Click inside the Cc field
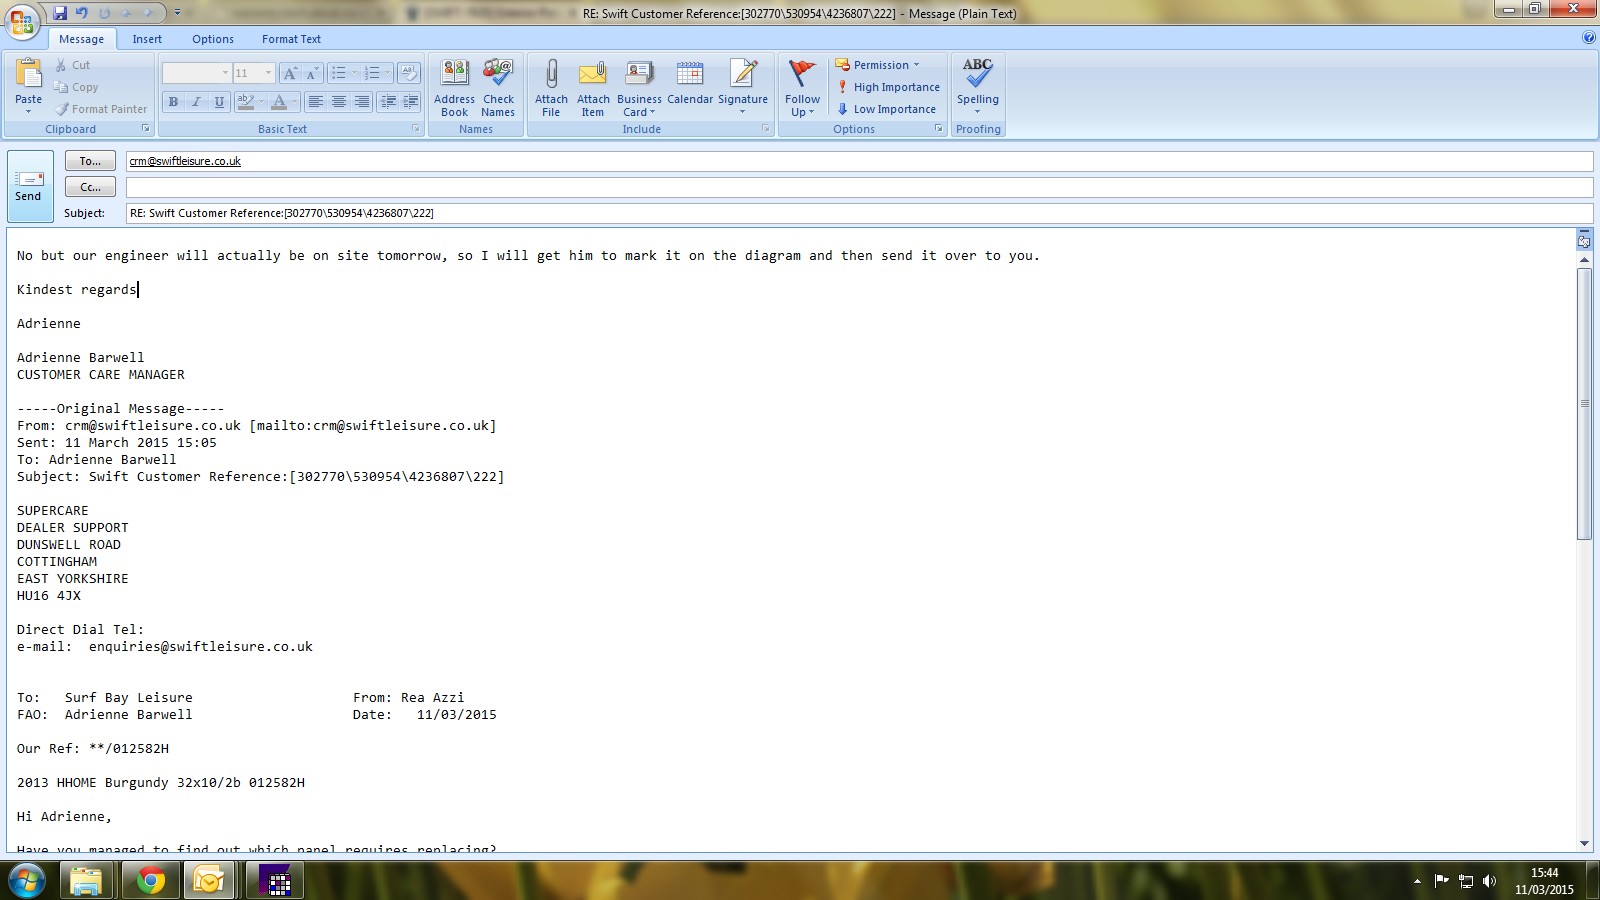Viewport: 1600px width, 900px height. click(x=859, y=187)
